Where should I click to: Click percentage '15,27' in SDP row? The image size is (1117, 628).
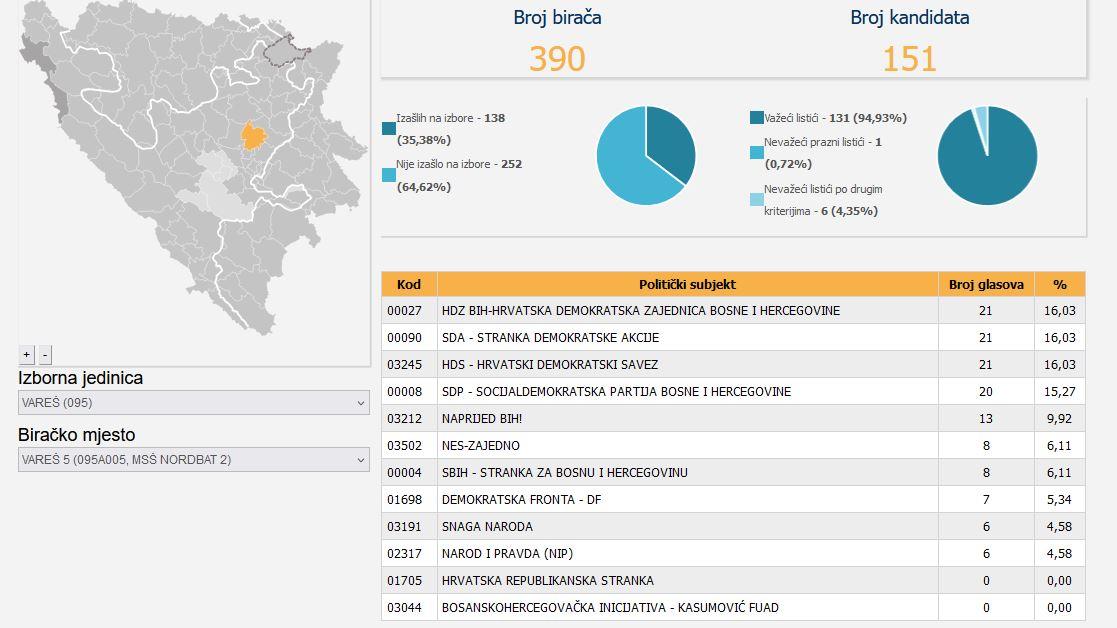click(1060, 392)
